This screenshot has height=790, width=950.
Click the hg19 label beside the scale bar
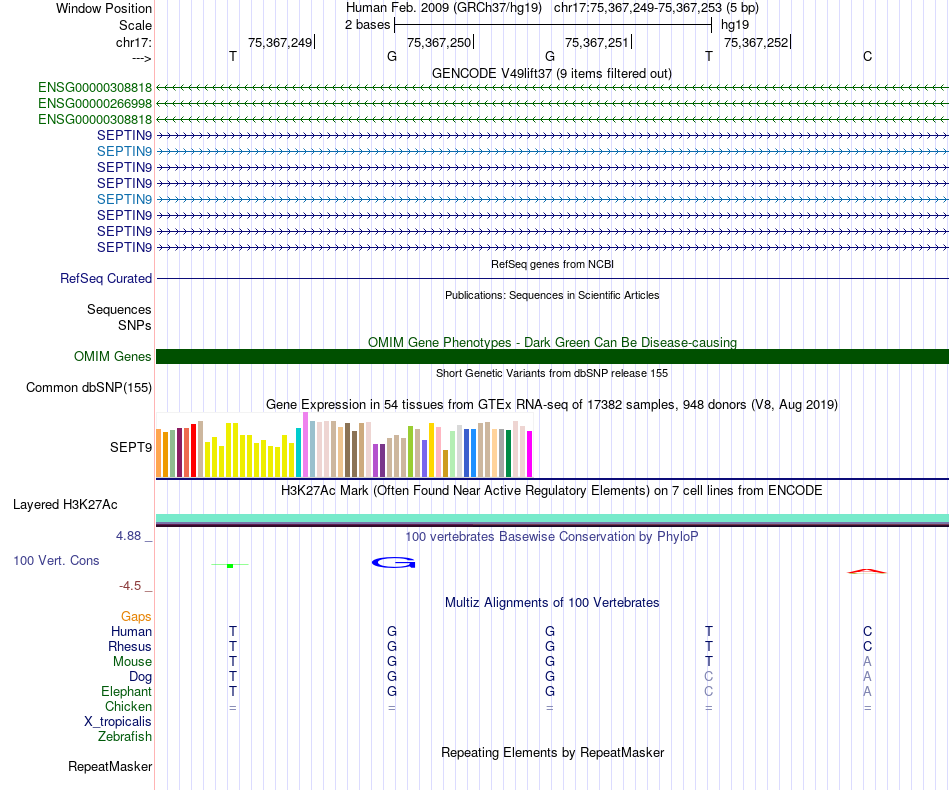tap(735, 25)
